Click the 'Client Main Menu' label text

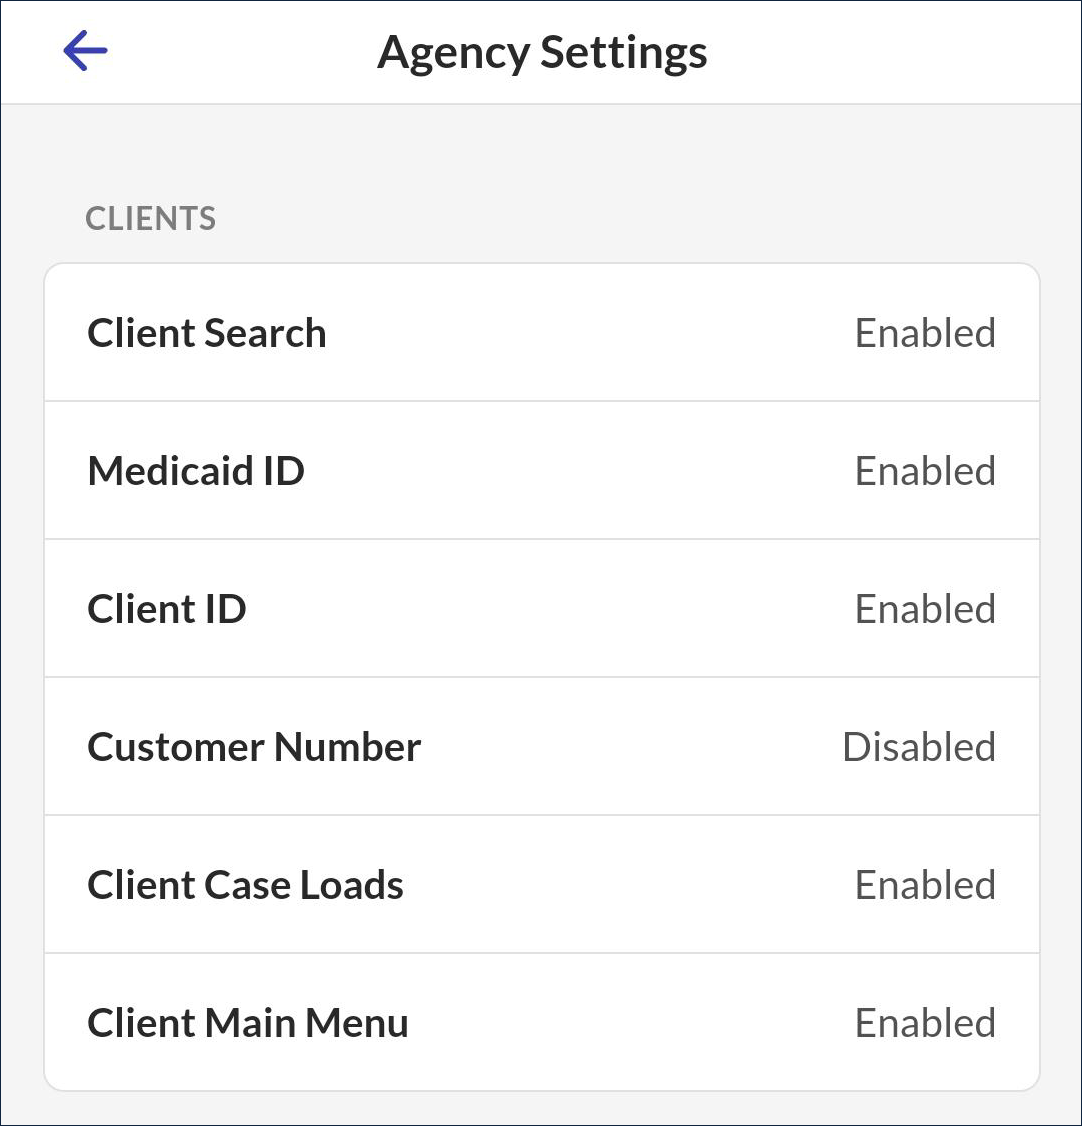pyautogui.click(x=248, y=1023)
